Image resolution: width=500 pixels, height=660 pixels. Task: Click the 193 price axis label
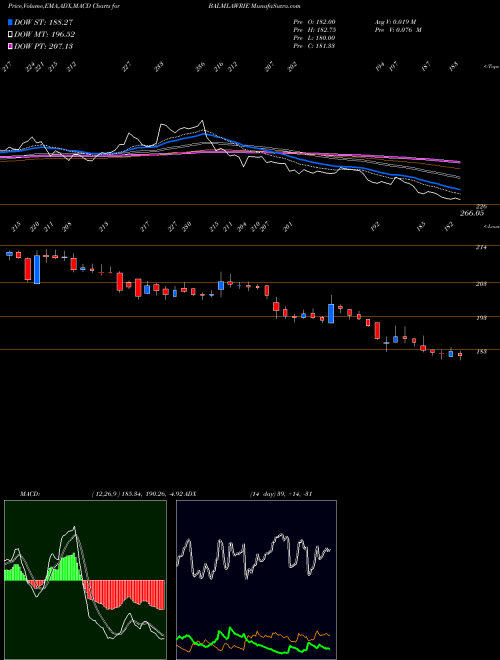coord(481,318)
